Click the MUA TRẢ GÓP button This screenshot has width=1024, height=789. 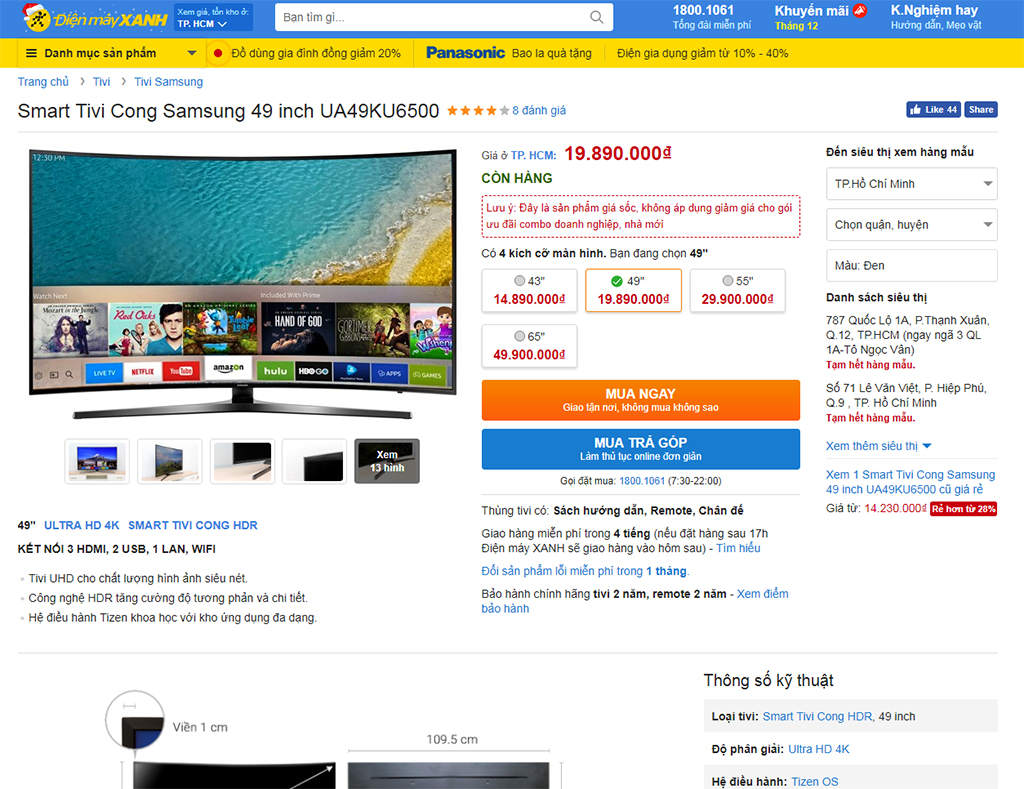click(641, 449)
